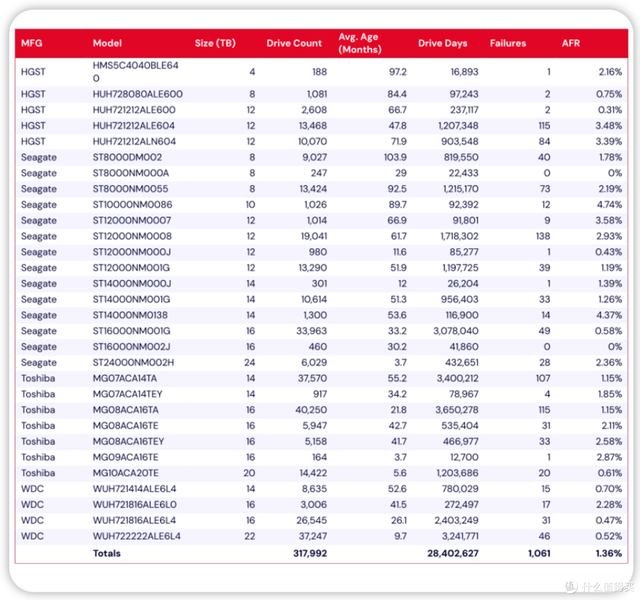This screenshot has height=600, width=640.
Task: Click the AFR column header
Action: coord(571,43)
